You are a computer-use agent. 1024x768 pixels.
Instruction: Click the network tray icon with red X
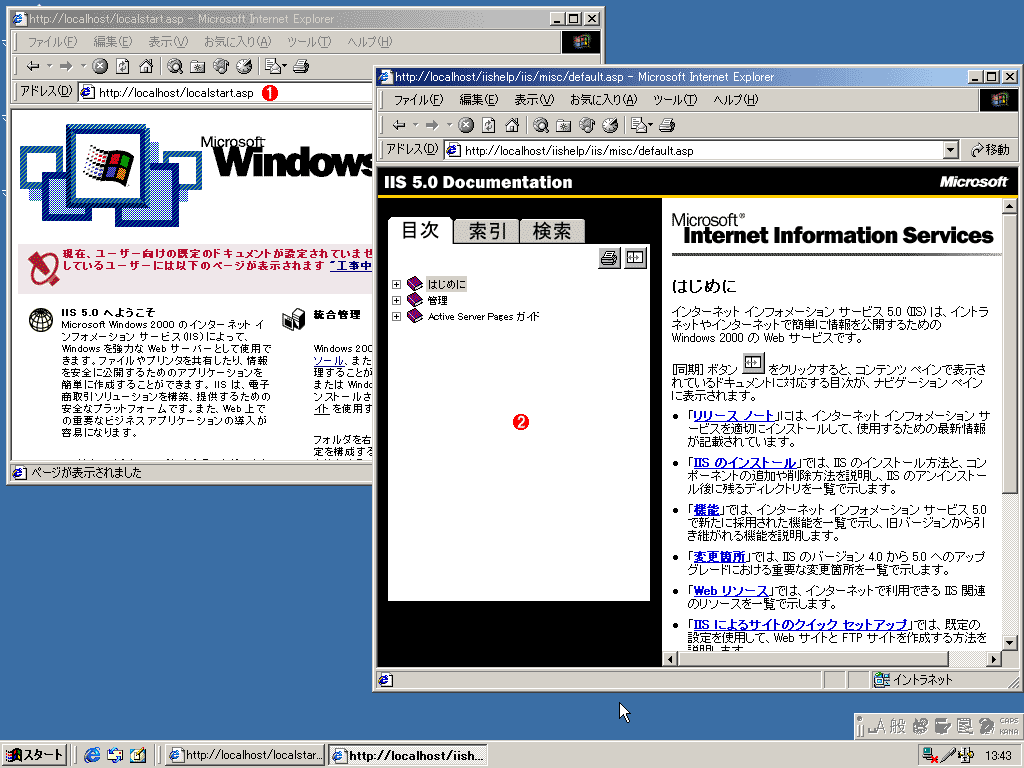pos(929,756)
